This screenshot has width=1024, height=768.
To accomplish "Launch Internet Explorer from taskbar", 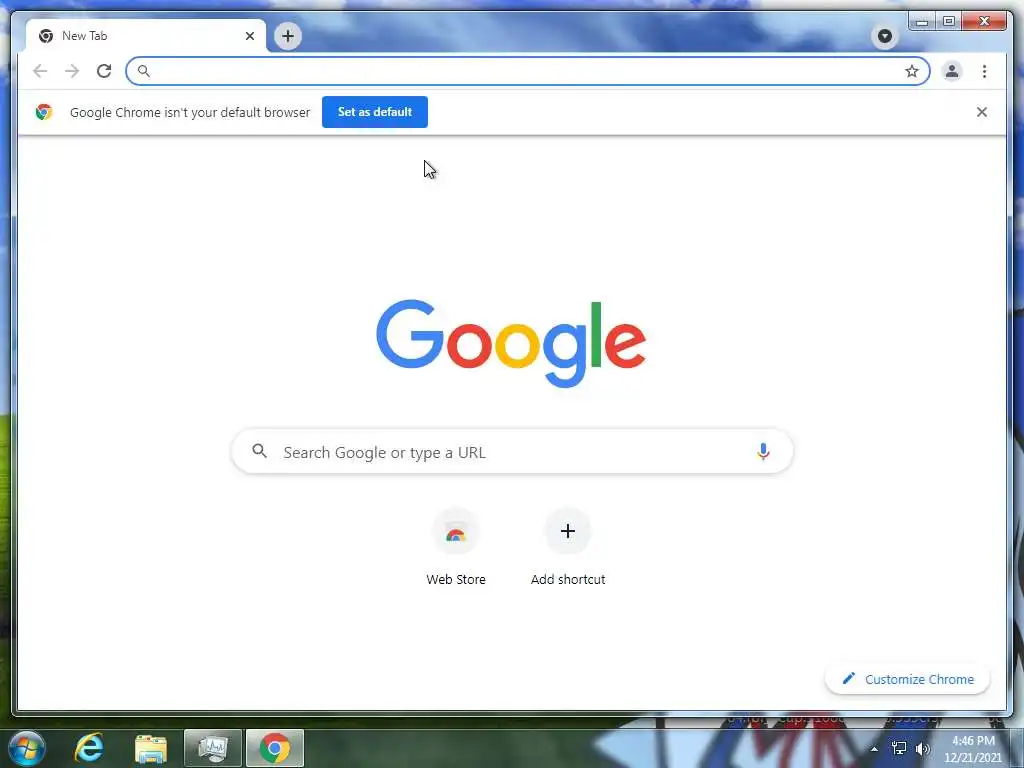I will [x=89, y=748].
